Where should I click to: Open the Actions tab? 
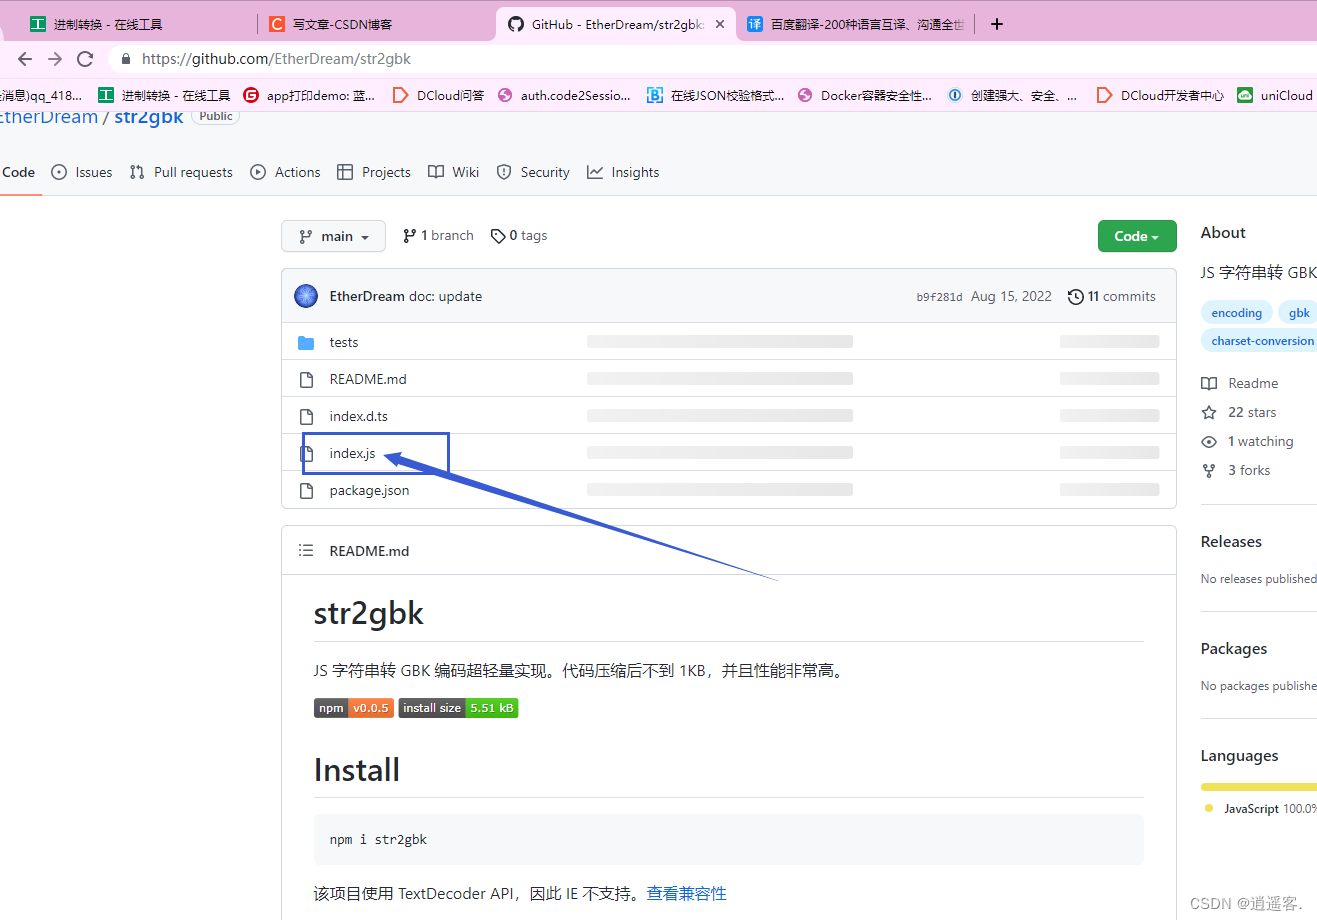(286, 172)
